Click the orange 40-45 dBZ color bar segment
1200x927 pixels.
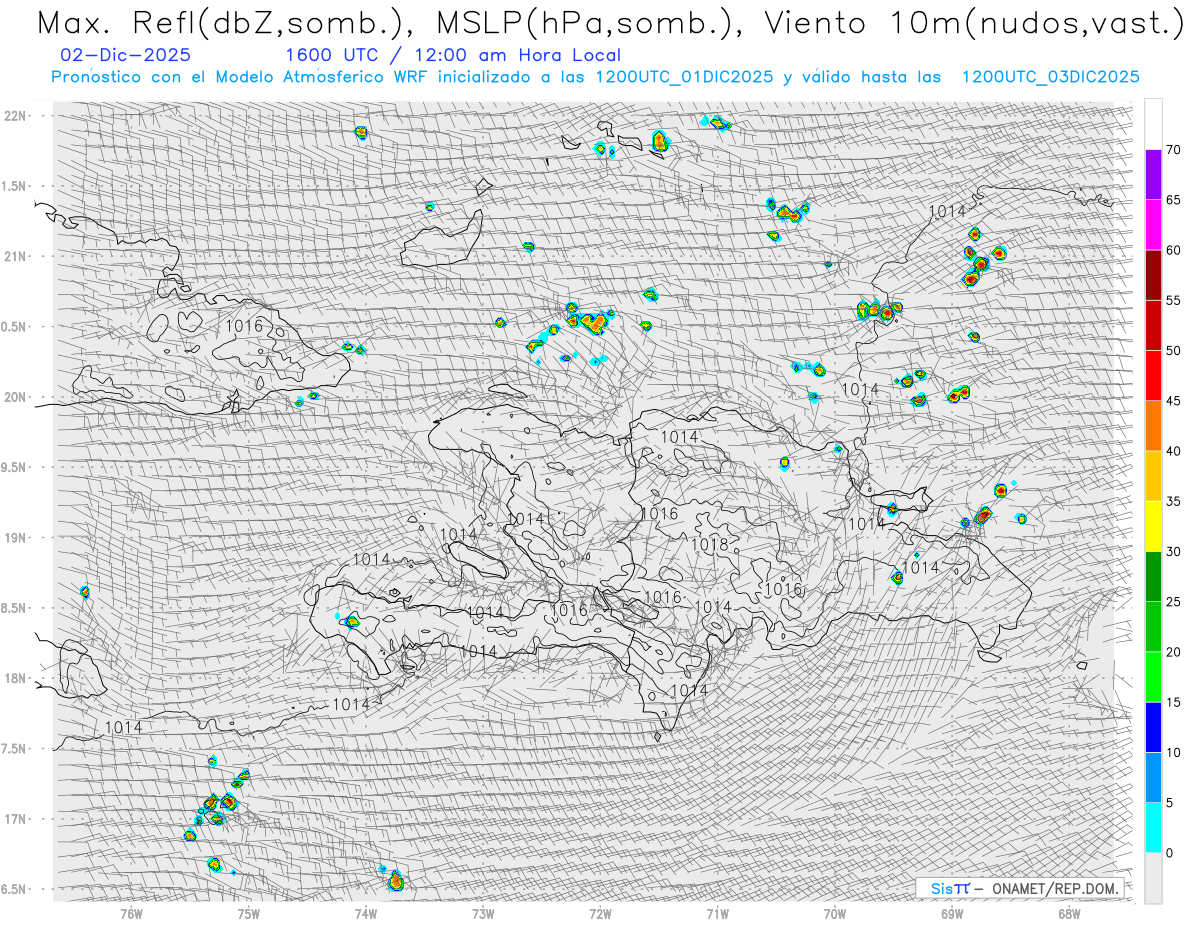[1153, 426]
